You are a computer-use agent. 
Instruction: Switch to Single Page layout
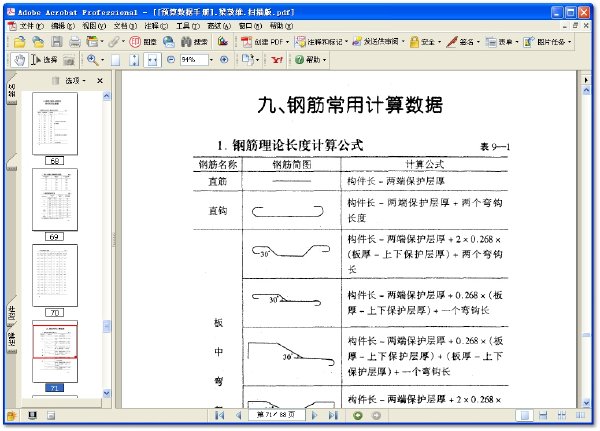[x=525, y=415]
